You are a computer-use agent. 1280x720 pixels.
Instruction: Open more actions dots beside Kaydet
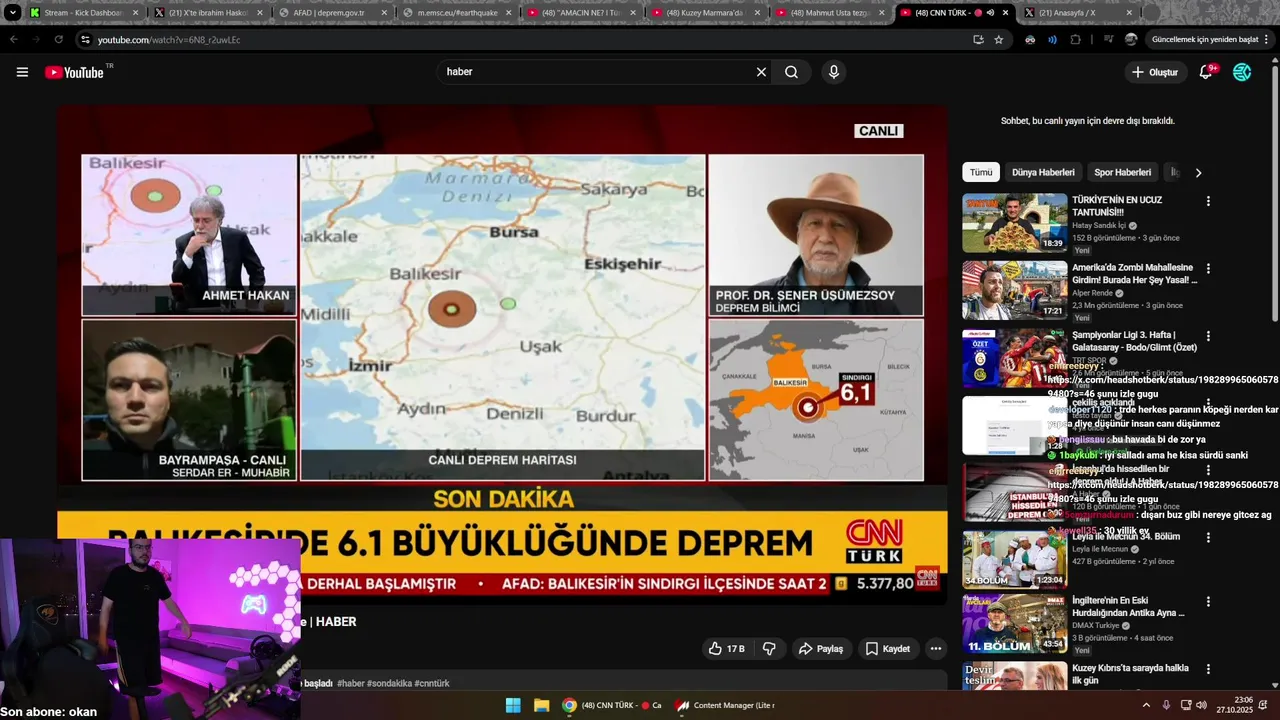click(x=936, y=649)
